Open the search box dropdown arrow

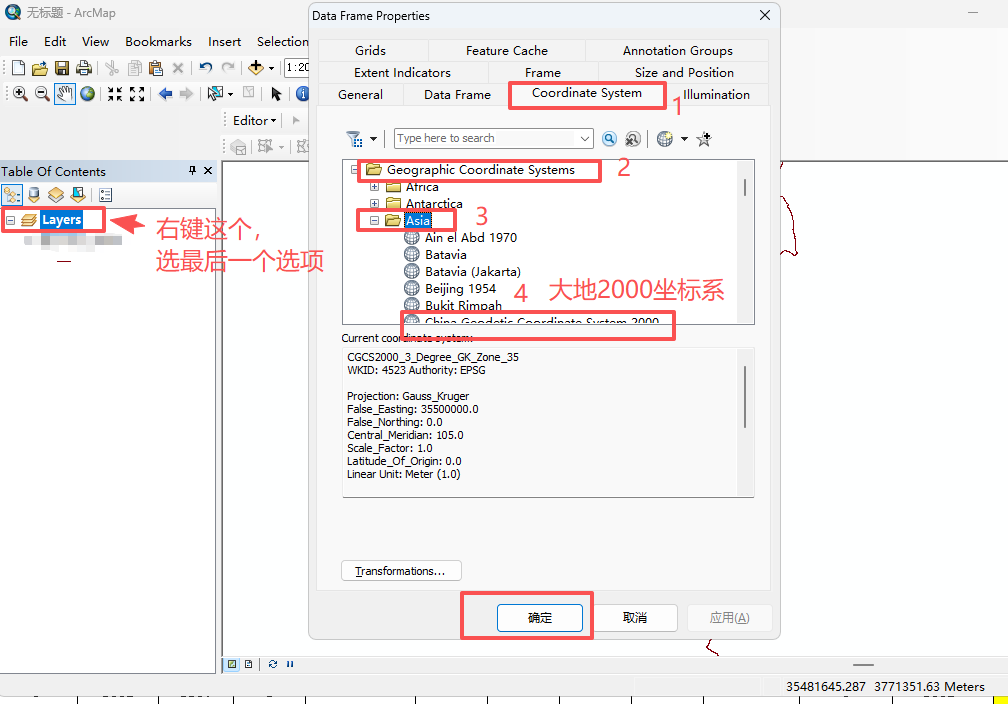pyautogui.click(x=584, y=138)
